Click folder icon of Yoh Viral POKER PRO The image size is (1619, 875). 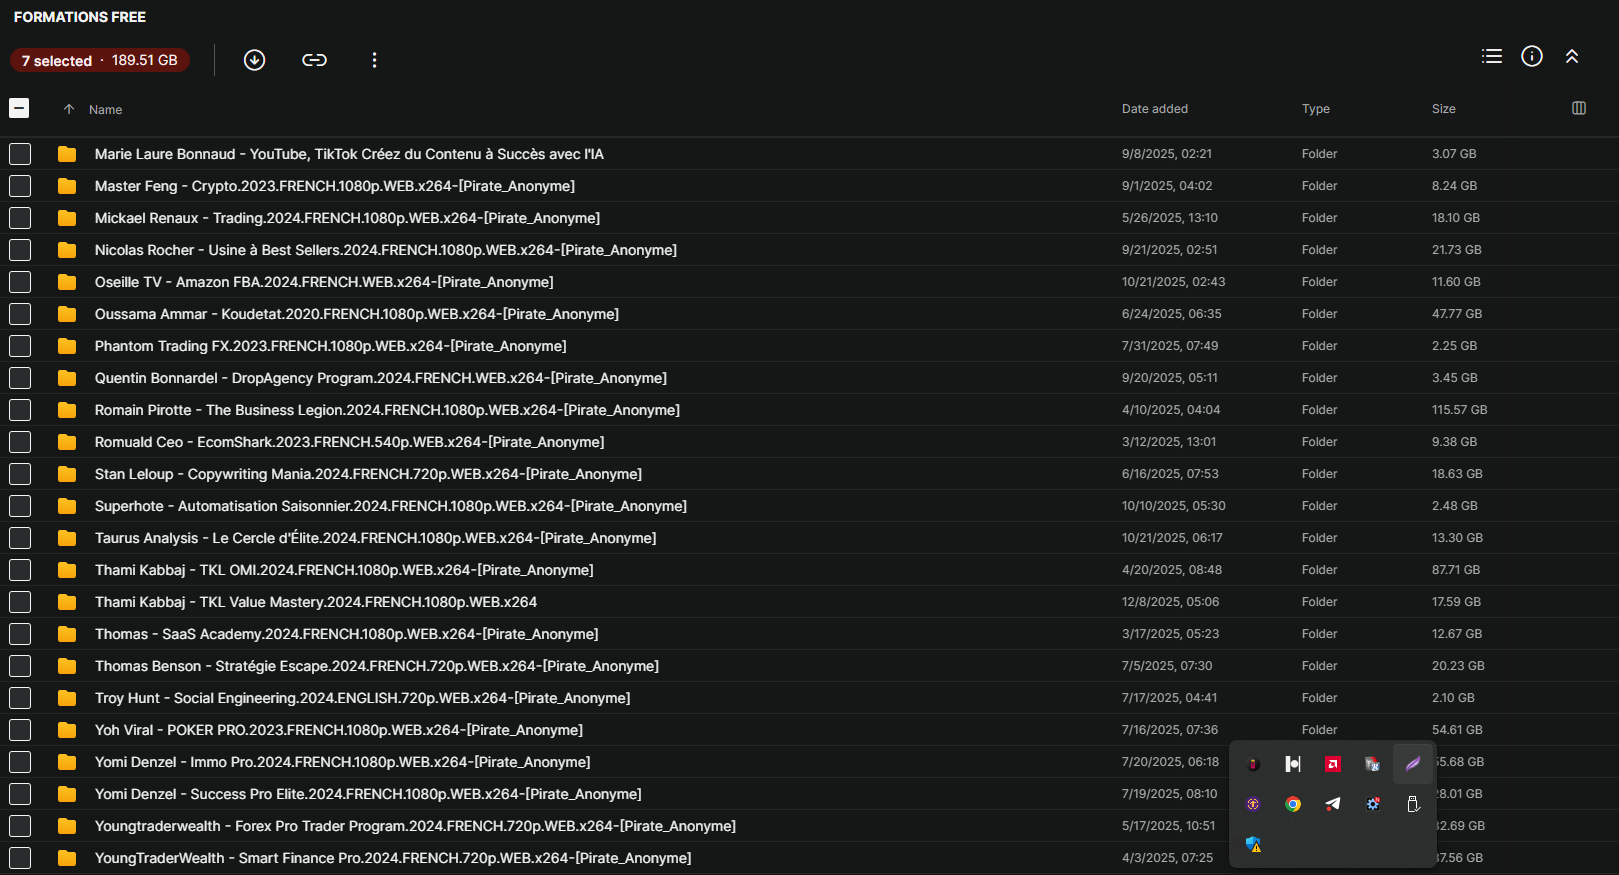67,730
